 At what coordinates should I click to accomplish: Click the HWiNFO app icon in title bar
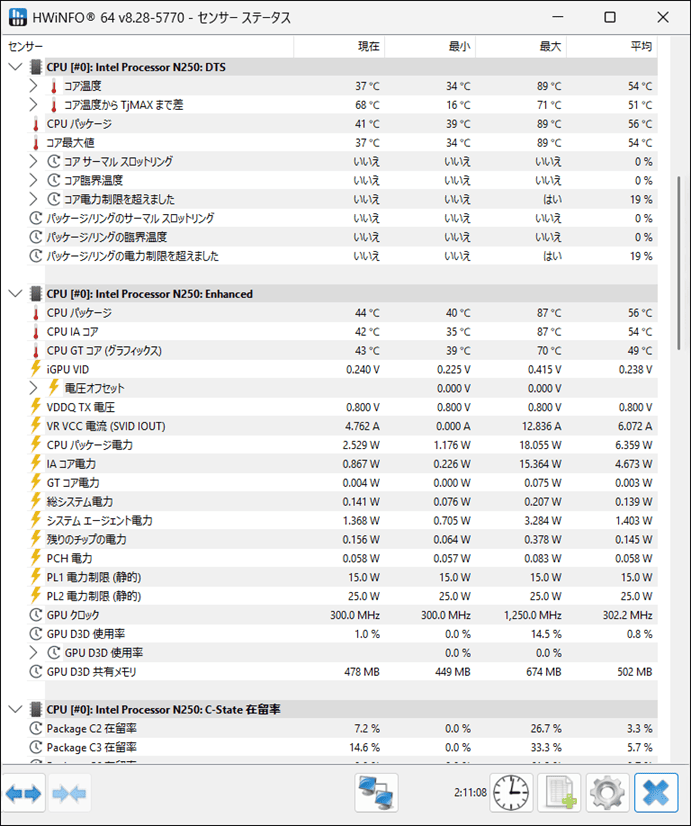click(x=17, y=17)
